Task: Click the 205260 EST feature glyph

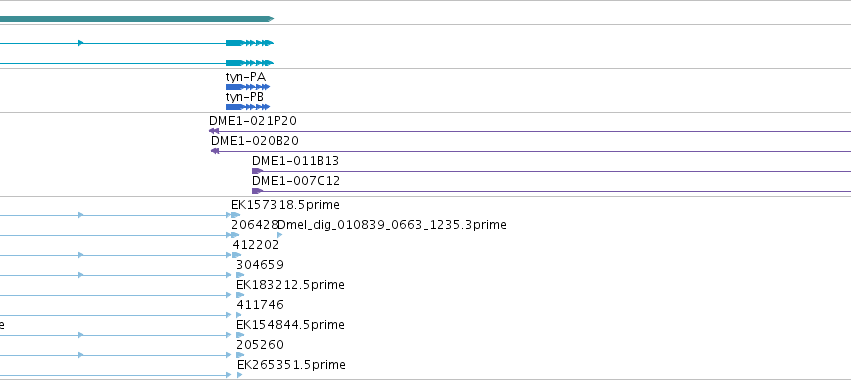Action: (x=240, y=355)
